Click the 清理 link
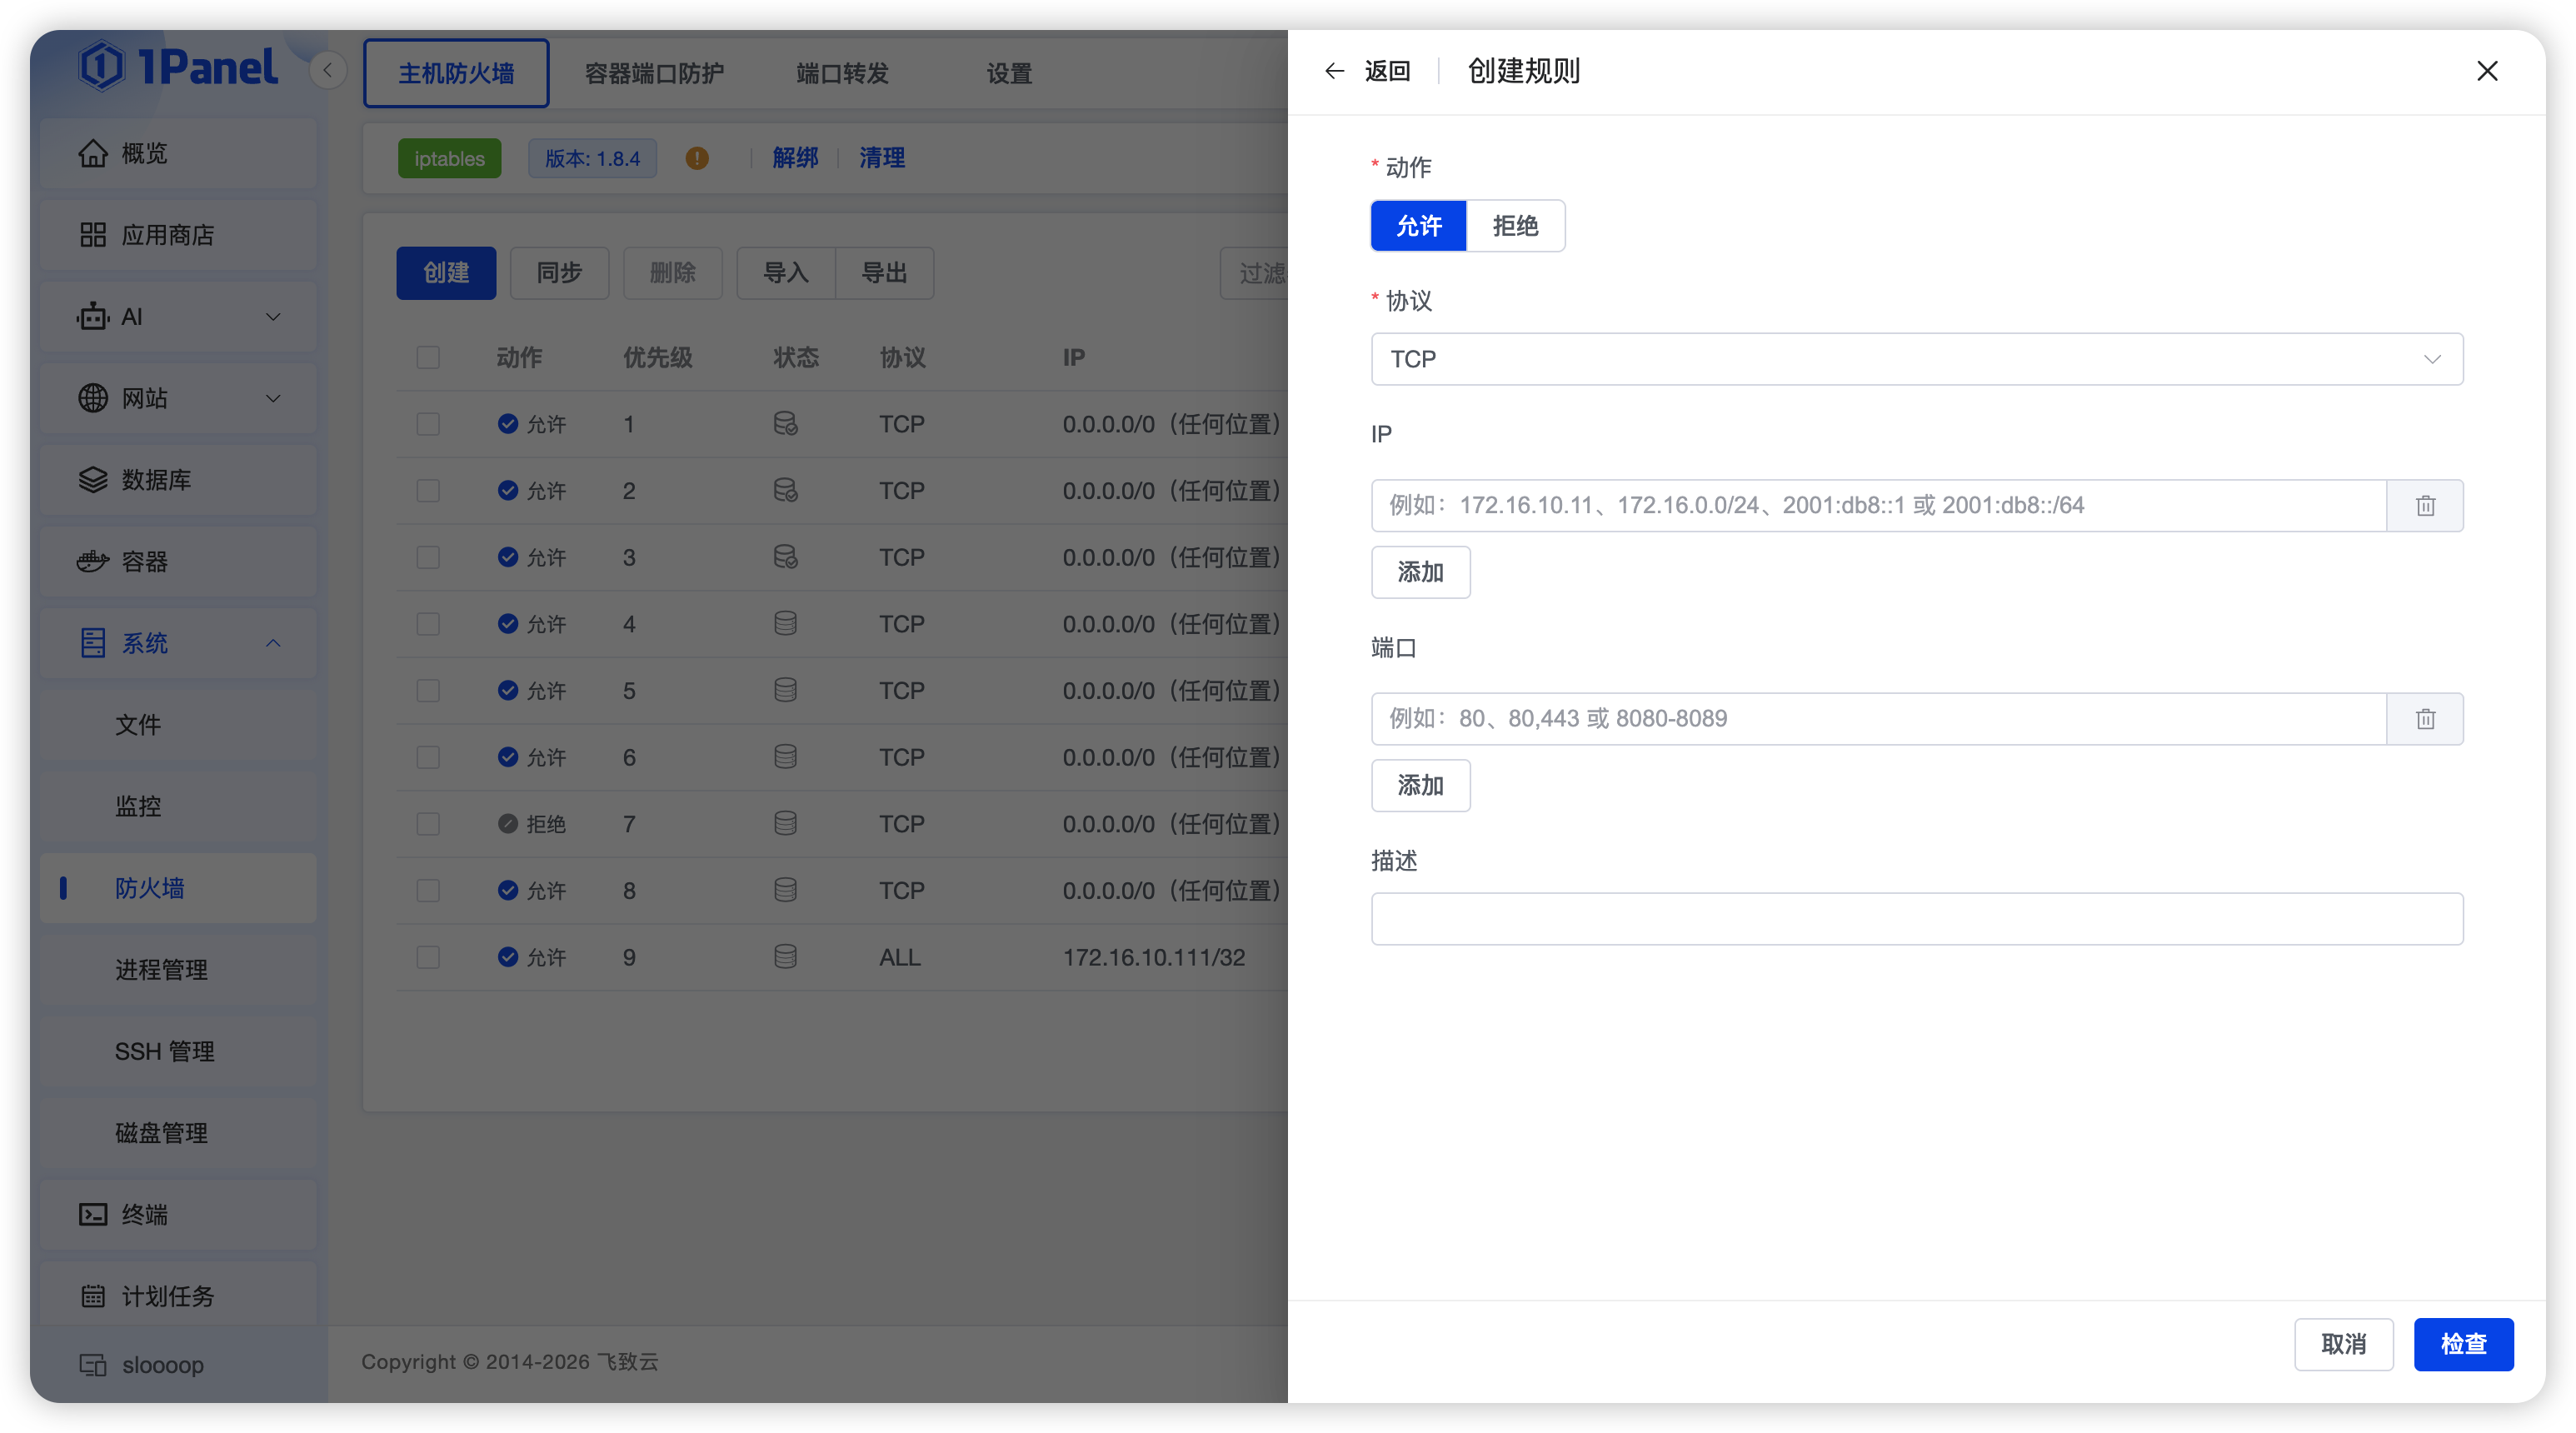The width and height of the screenshot is (2576, 1433). [882, 158]
